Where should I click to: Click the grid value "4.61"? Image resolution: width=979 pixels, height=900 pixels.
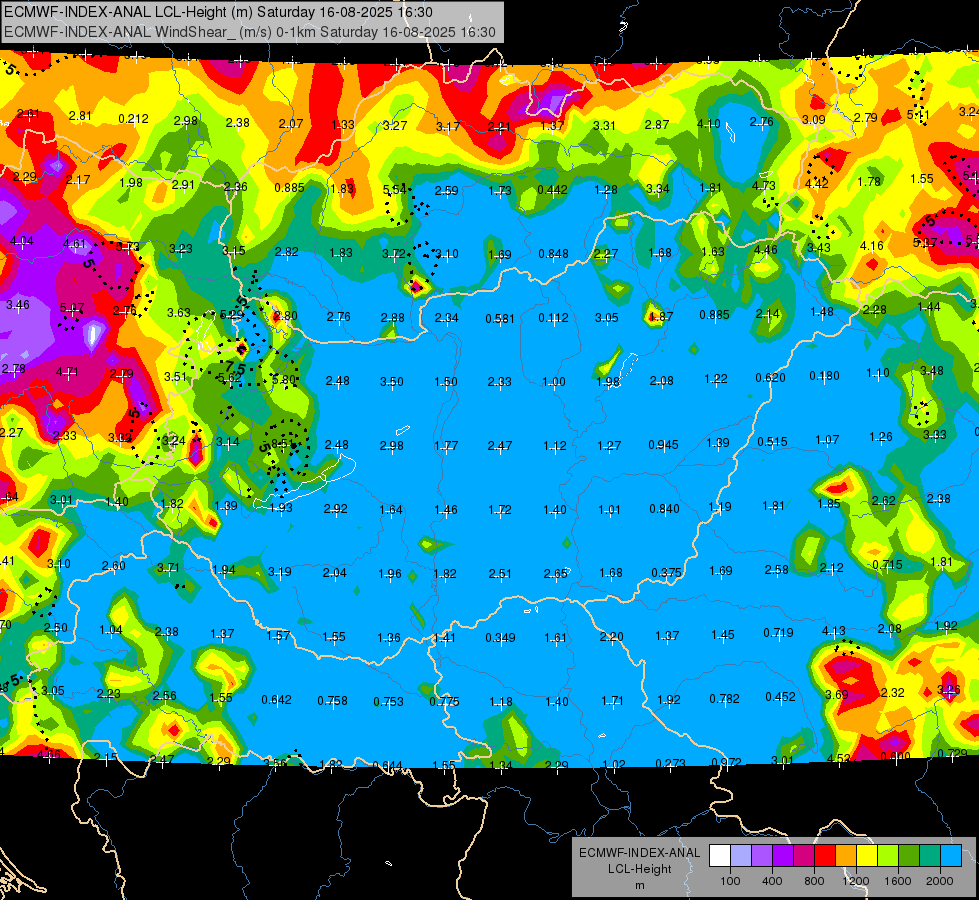(74, 244)
